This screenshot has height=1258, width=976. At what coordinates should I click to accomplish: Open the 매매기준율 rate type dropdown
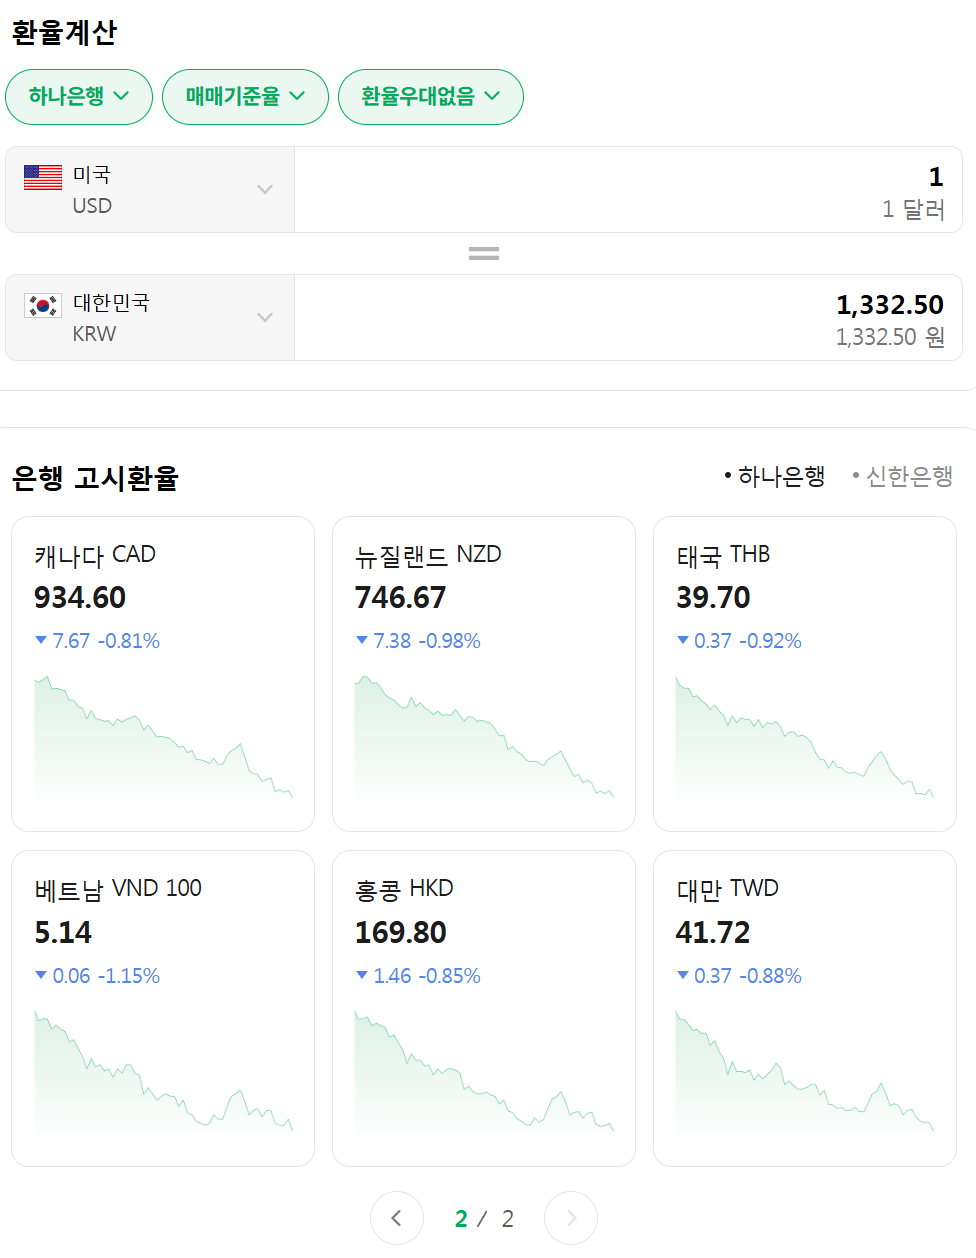coord(245,97)
